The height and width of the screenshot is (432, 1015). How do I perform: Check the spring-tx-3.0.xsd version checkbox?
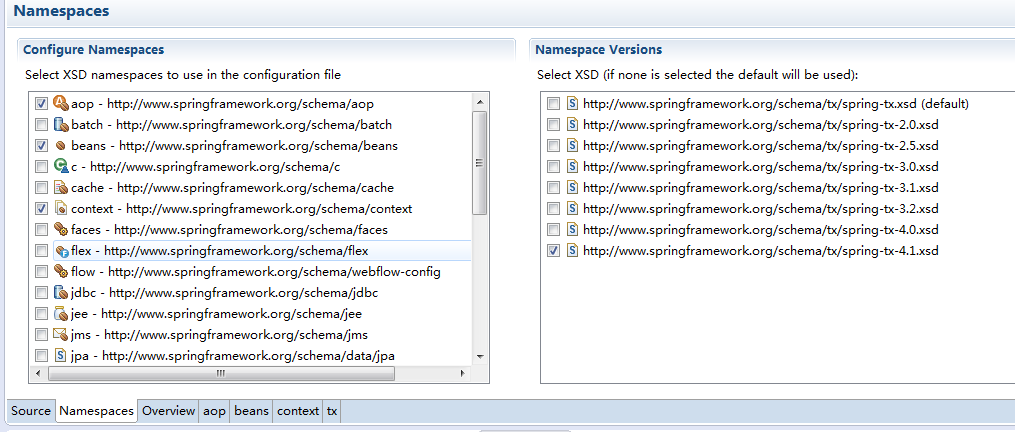coord(553,166)
